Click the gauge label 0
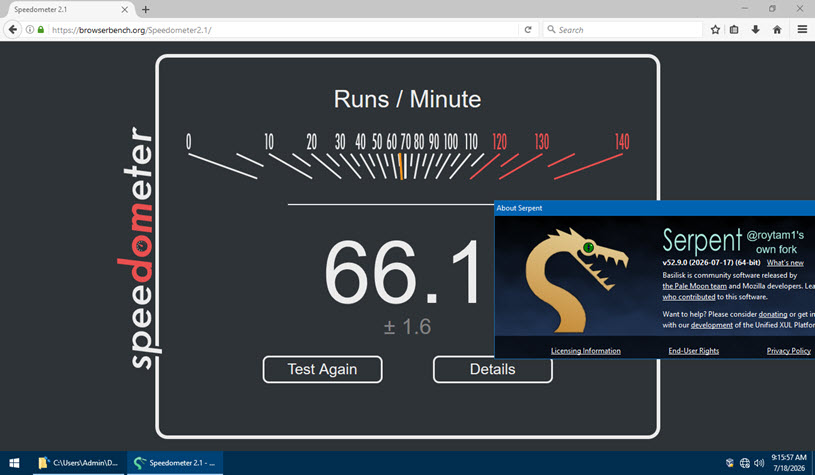Image resolution: width=815 pixels, height=475 pixels. pos(188,141)
